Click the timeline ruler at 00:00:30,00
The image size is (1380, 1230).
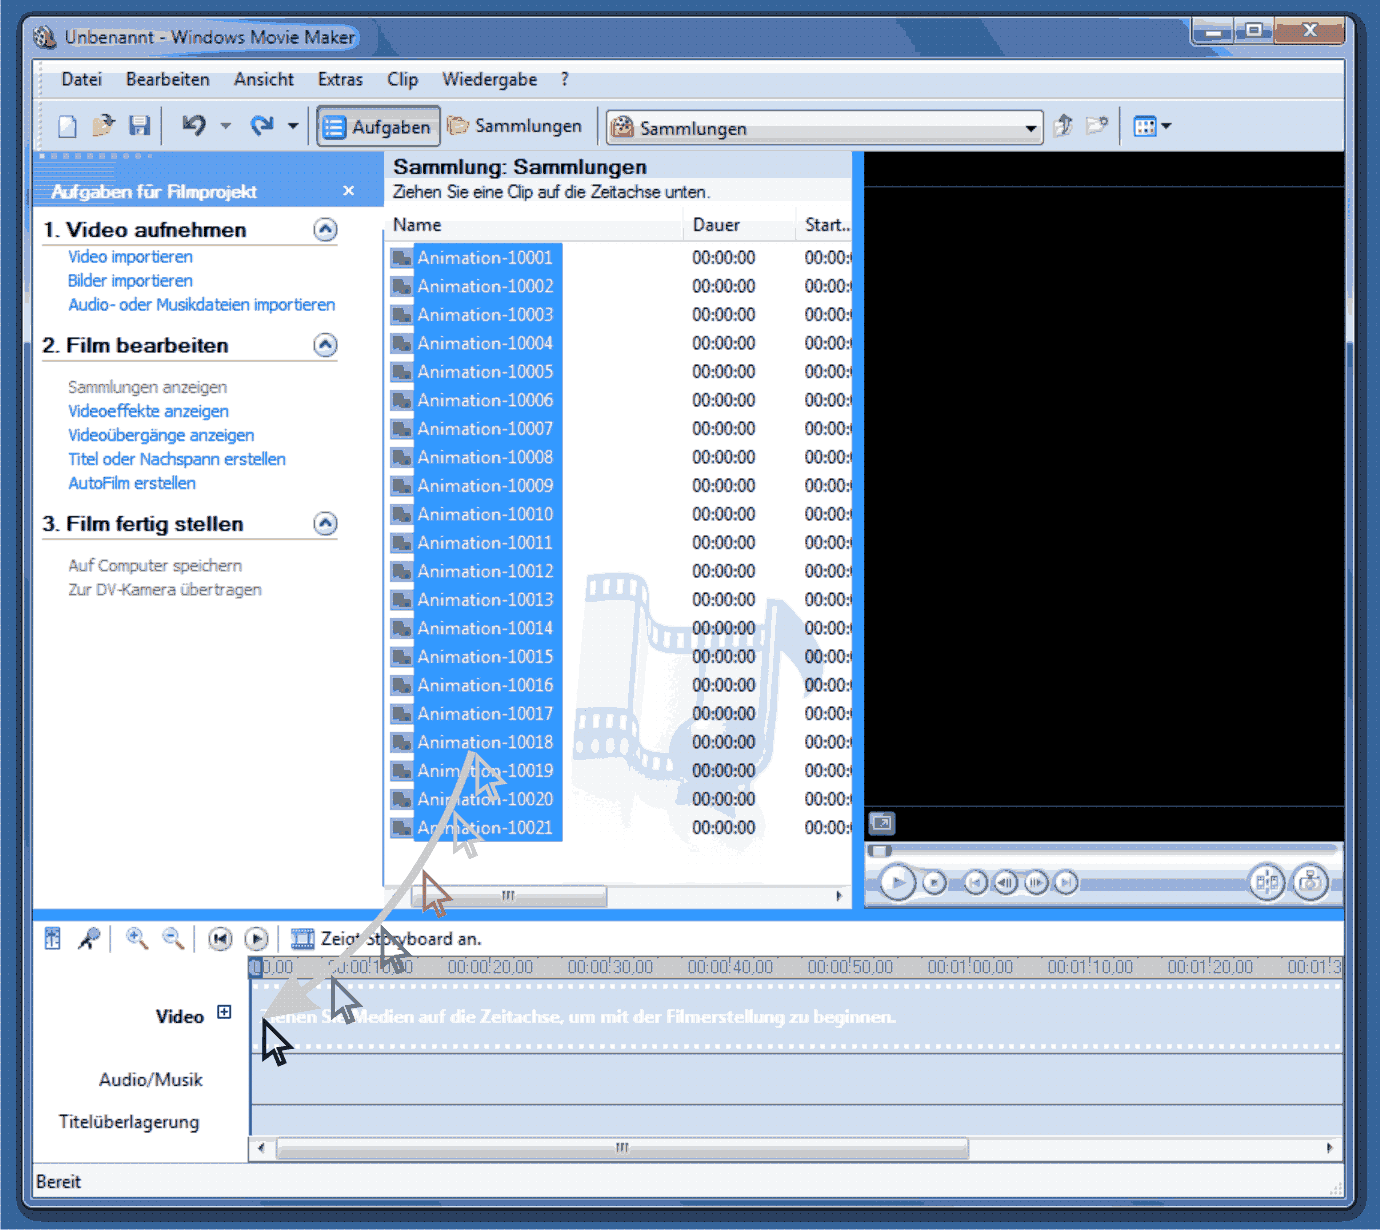point(610,967)
